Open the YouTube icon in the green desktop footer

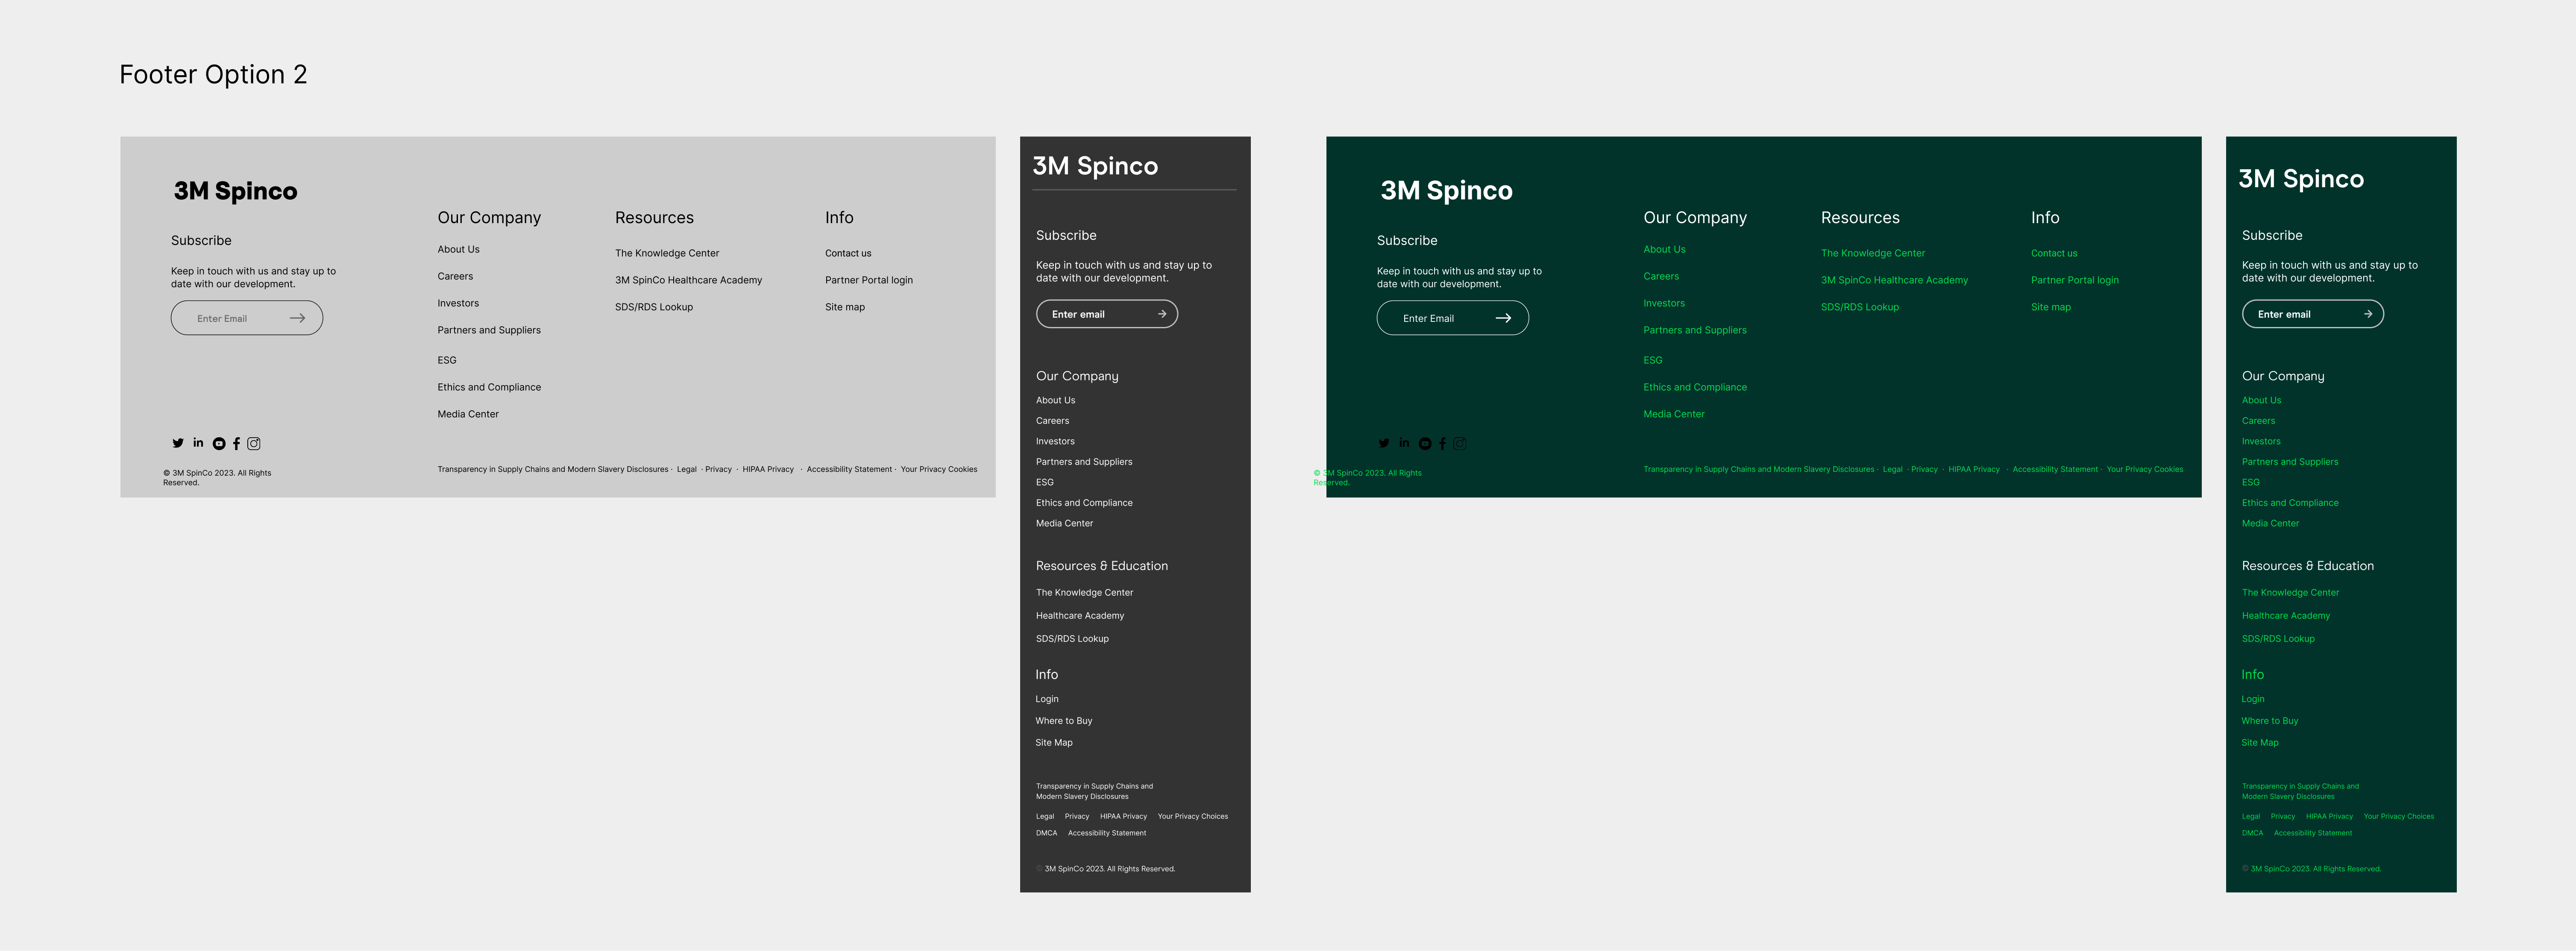(1425, 444)
